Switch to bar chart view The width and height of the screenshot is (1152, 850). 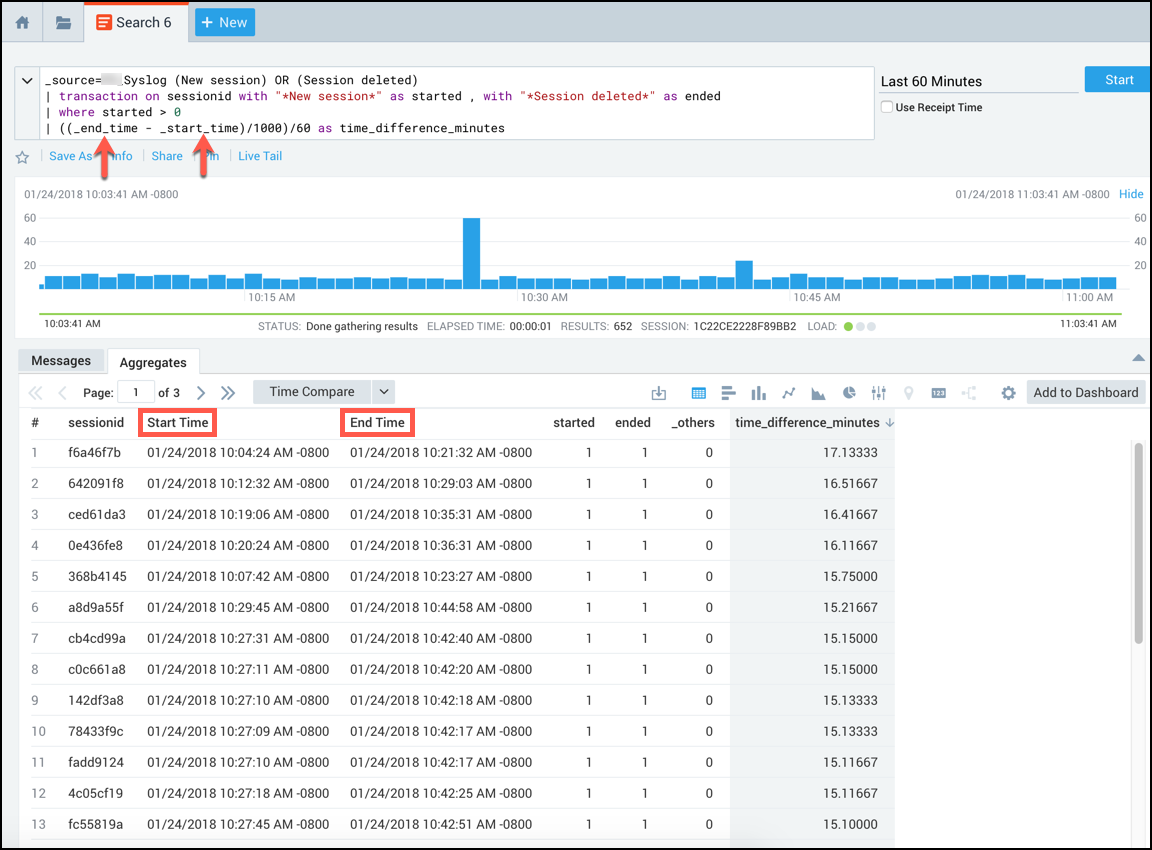click(729, 393)
